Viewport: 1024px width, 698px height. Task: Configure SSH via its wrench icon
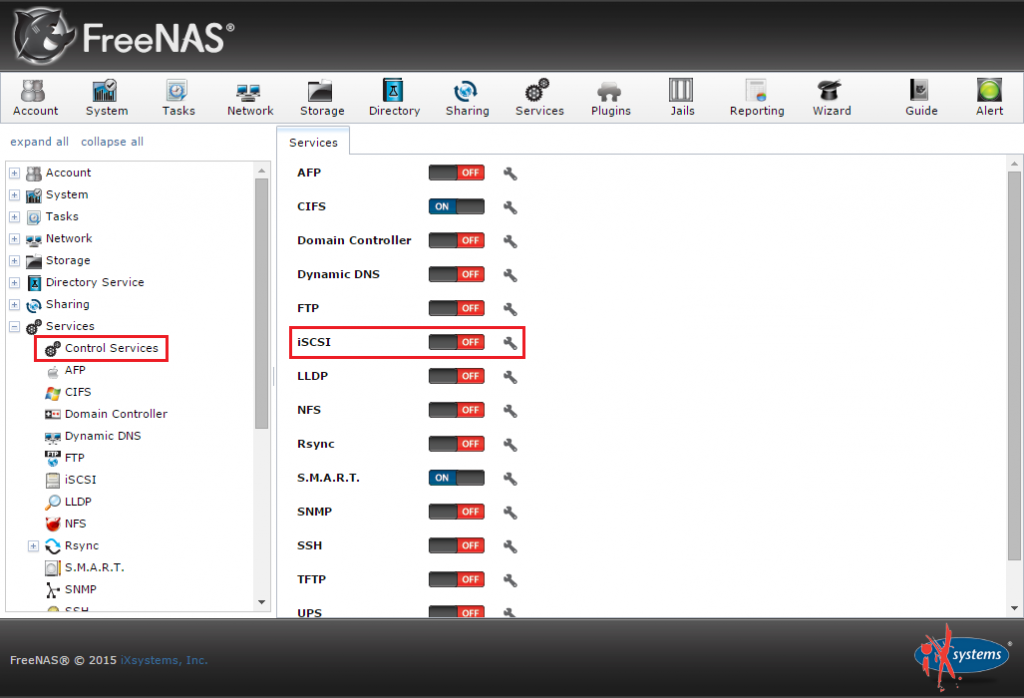pos(510,547)
